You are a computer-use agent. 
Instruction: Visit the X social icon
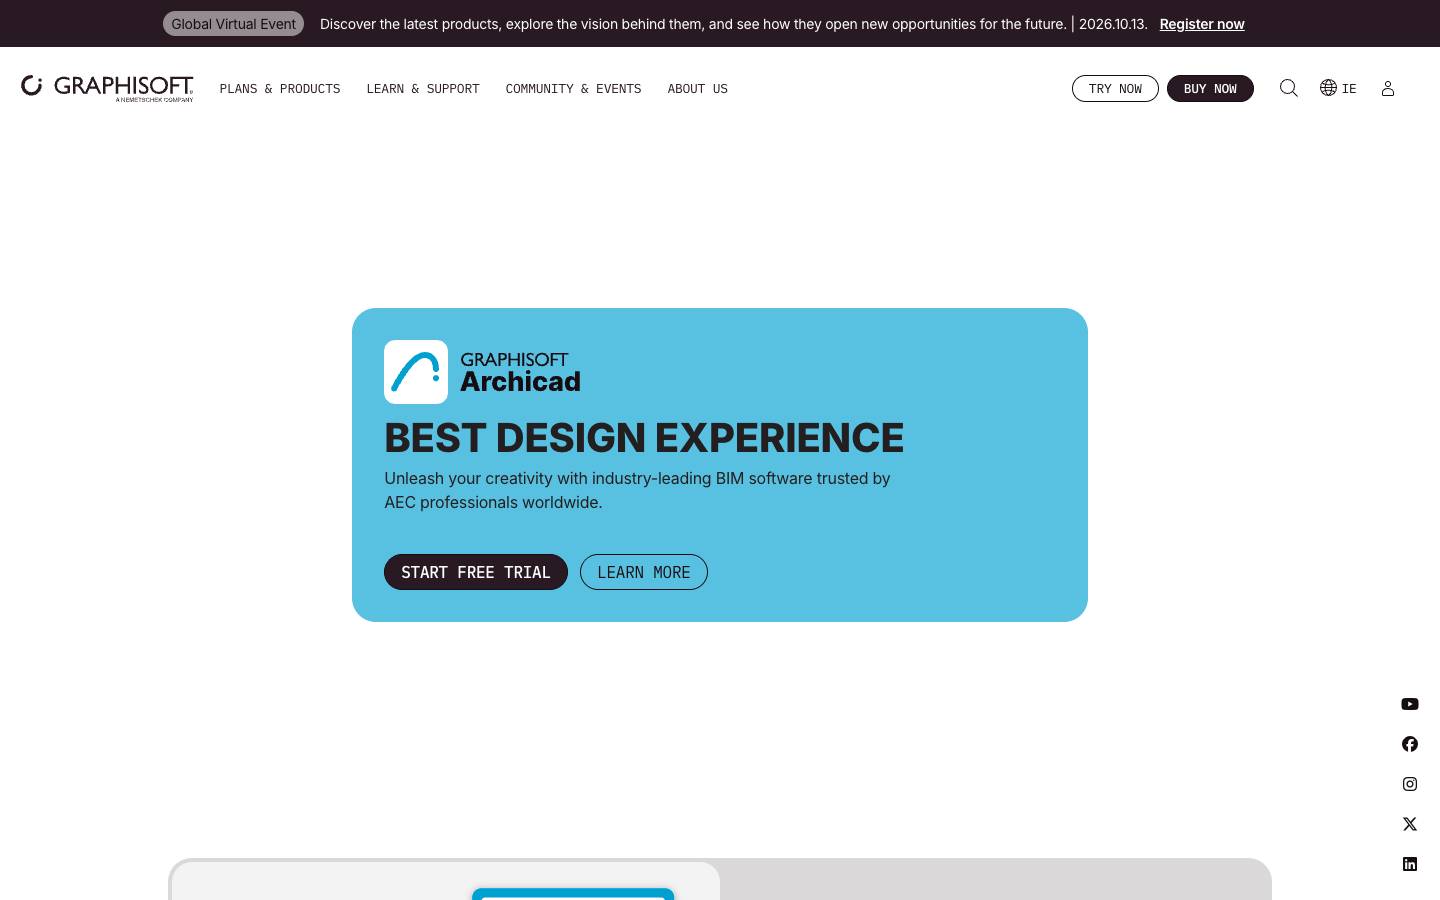point(1410,824)
